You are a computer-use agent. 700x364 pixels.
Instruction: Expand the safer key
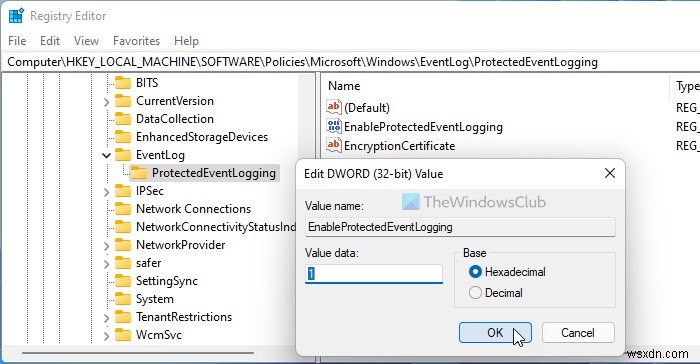coord(106,264)
